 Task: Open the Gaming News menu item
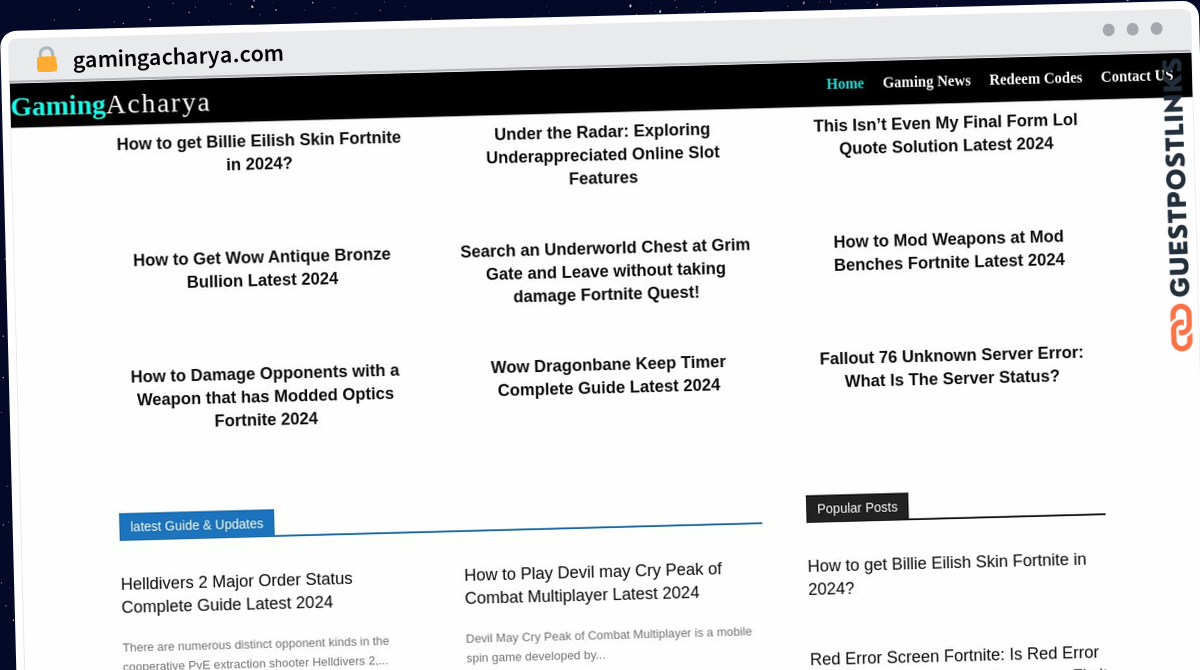pyautogui.click(x=926, y=81)
